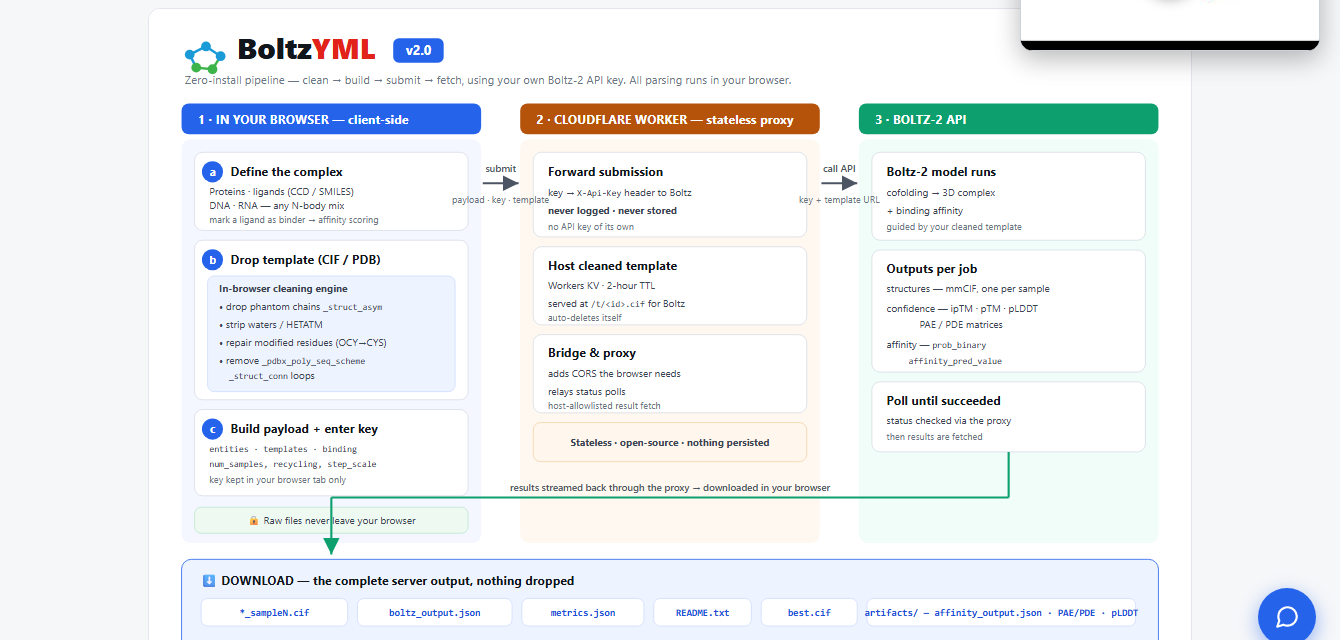Click the BoltzYML title text
Viewport: 1340px width, 640px height.
pyautogui.click(x=307, y=49)
